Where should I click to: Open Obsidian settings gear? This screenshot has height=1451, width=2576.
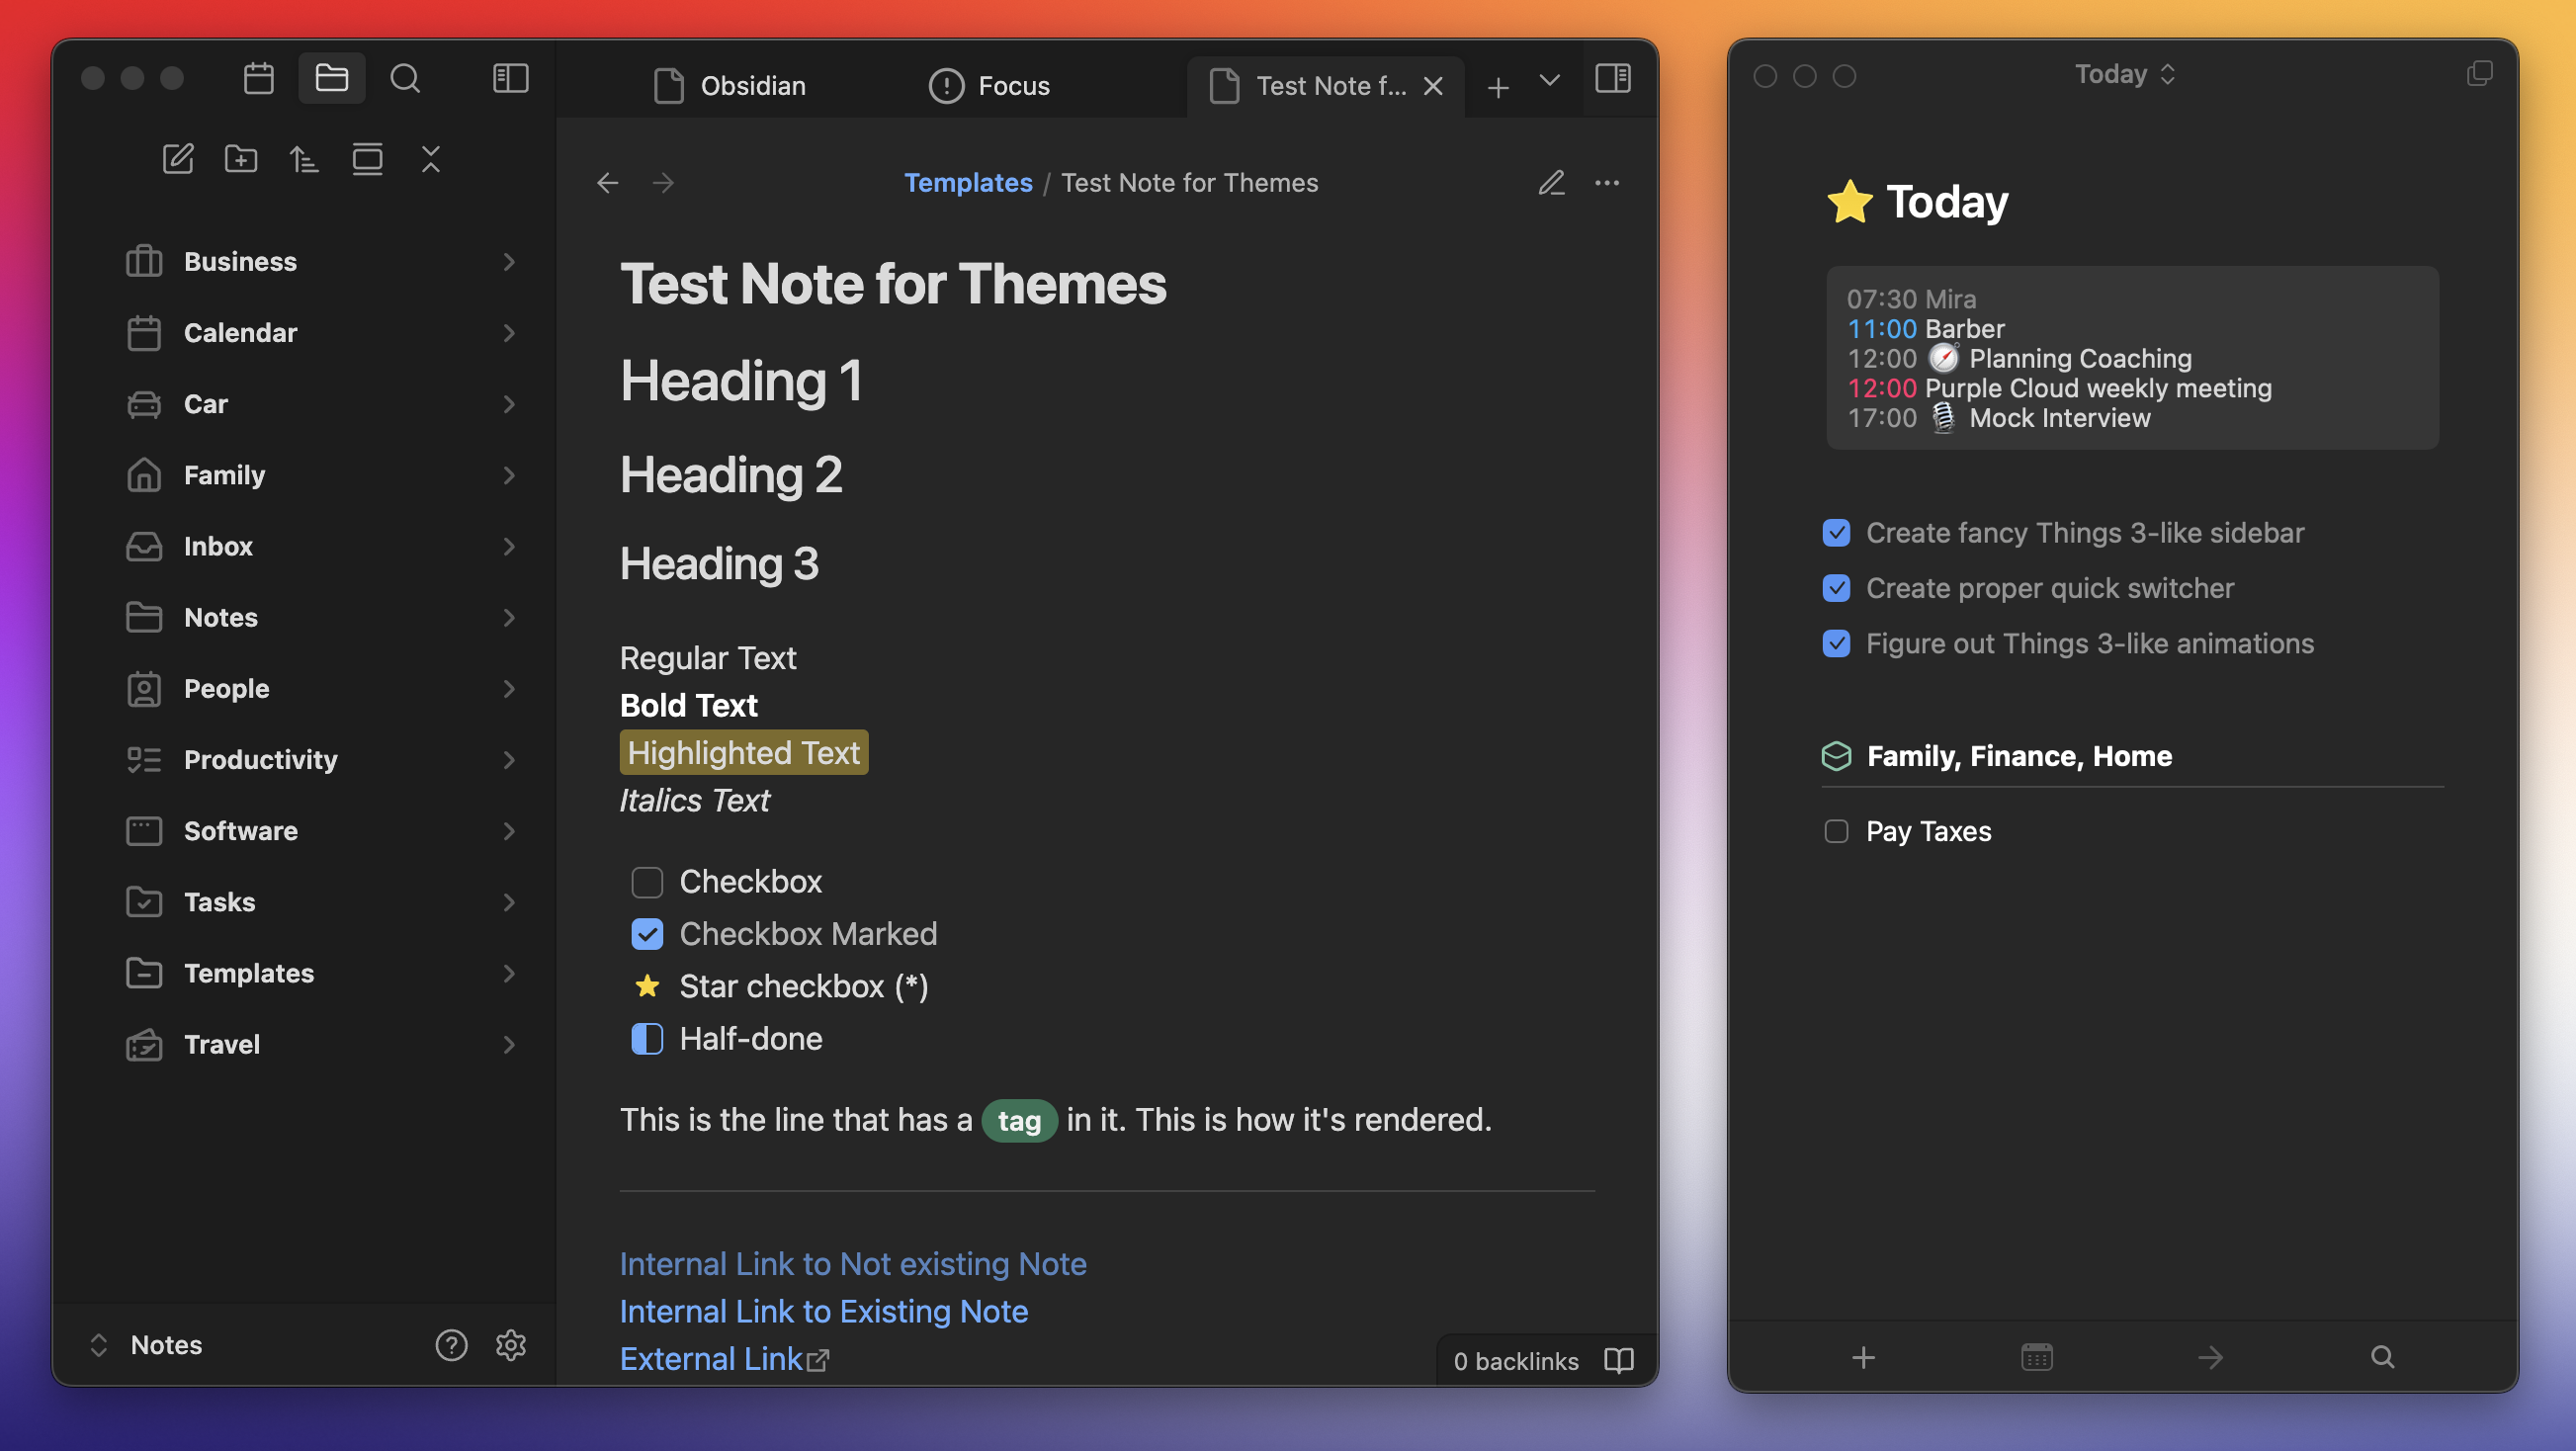click(x=511, y=1345)
